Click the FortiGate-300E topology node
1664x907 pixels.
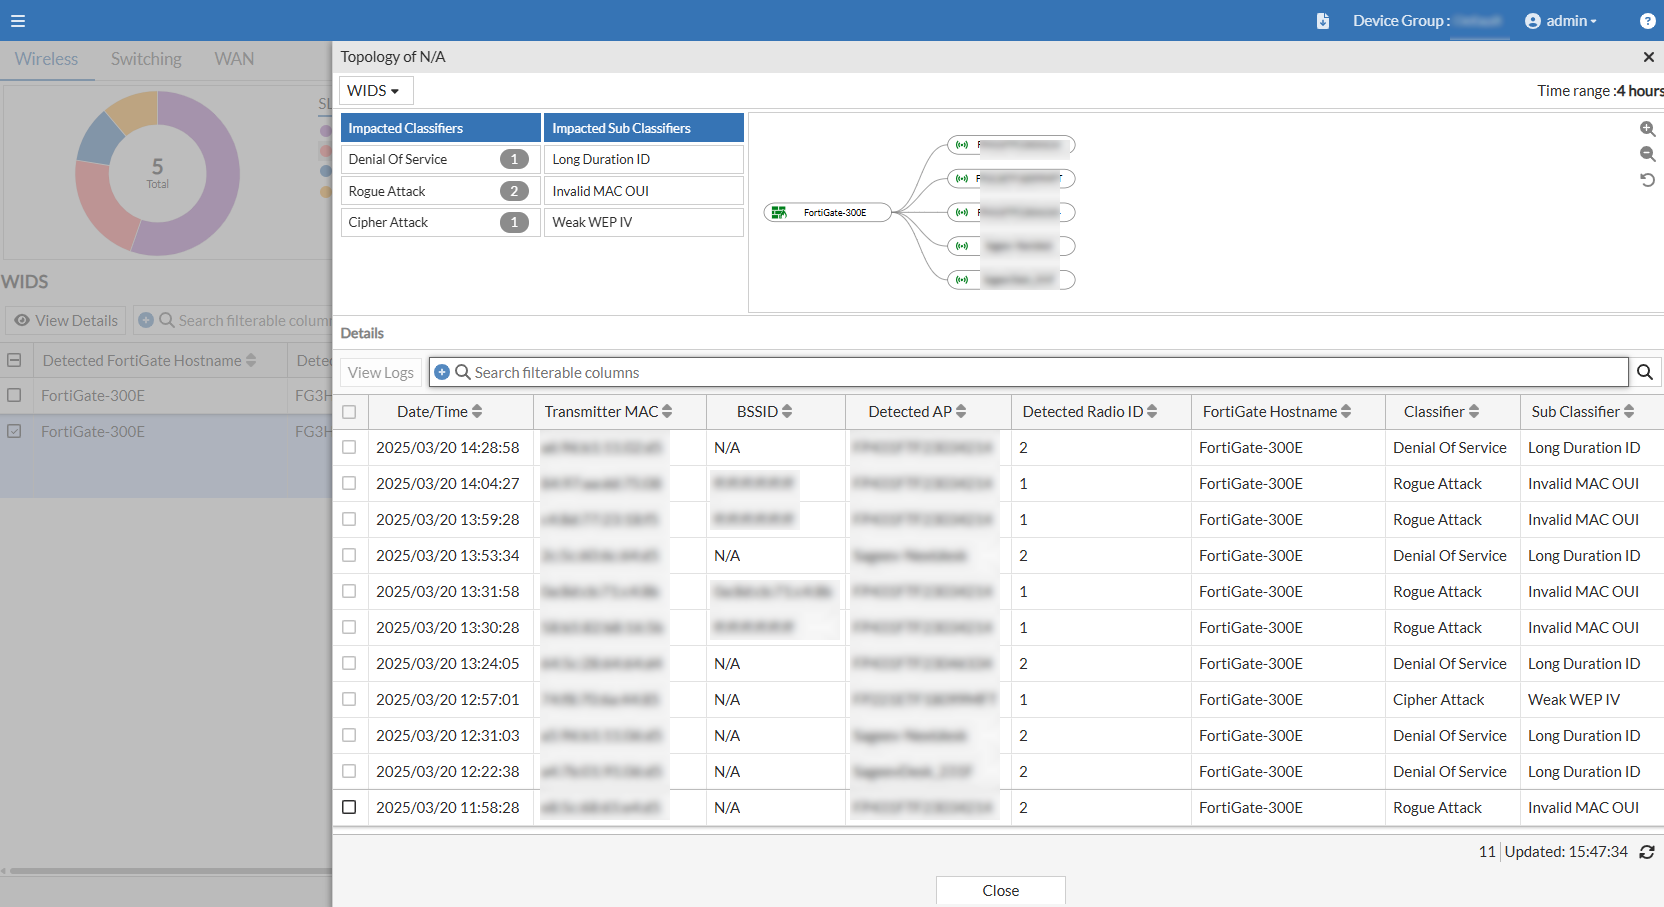click(827, 213)
